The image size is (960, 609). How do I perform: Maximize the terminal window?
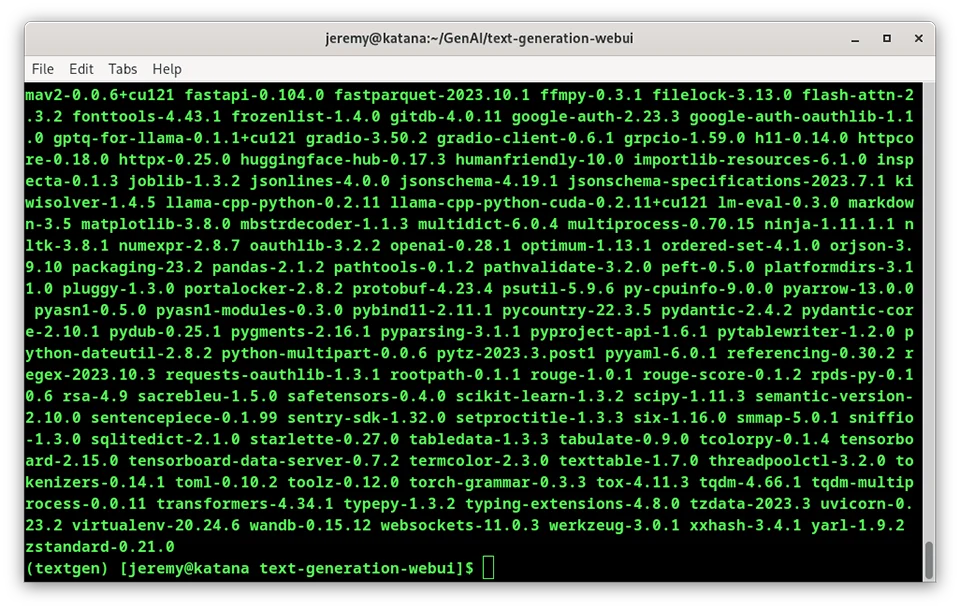tap(887, 39)
